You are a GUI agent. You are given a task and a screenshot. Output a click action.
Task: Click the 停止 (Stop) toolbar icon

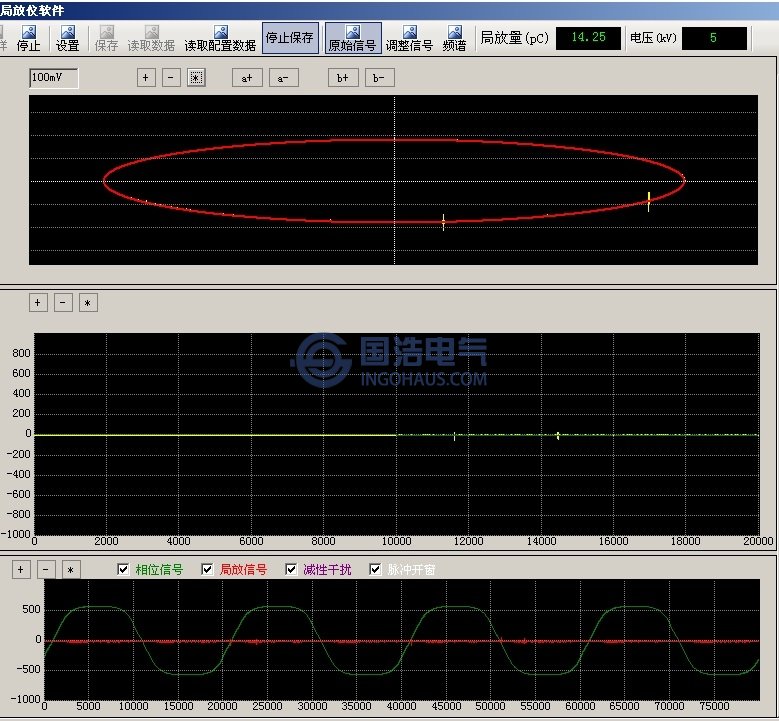coord(29,38)
